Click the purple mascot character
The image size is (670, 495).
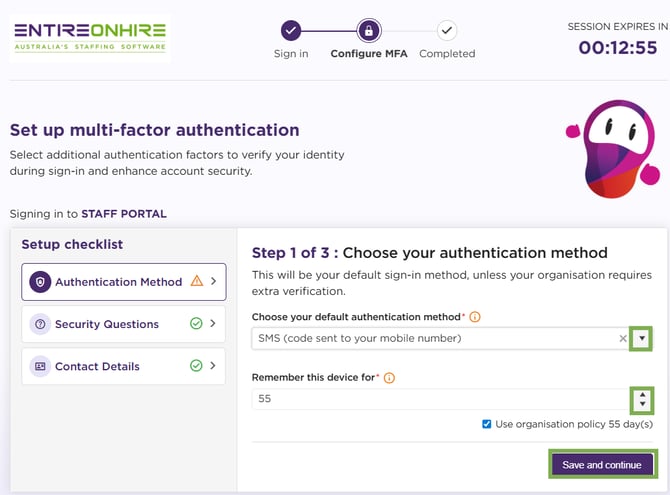pyautogui.click(x=612, y=148)
